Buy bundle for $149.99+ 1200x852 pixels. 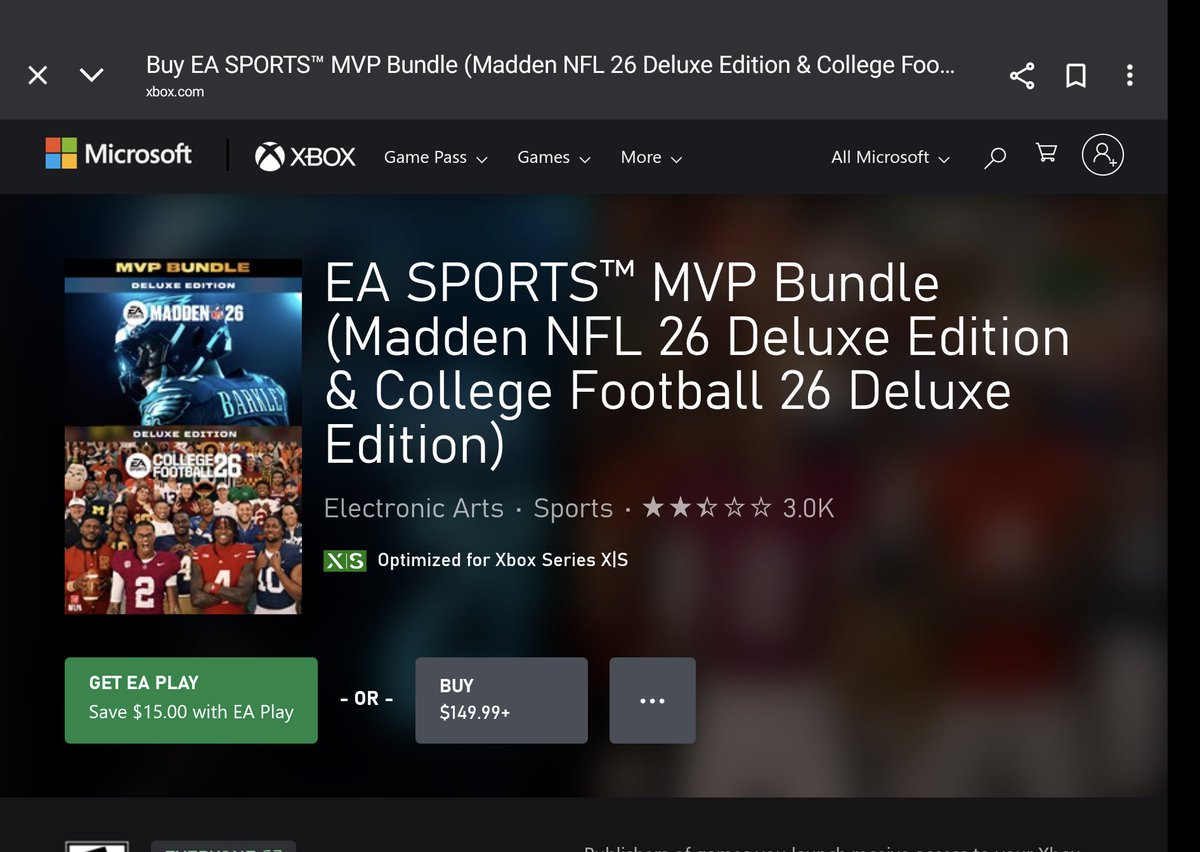point(501,700)
